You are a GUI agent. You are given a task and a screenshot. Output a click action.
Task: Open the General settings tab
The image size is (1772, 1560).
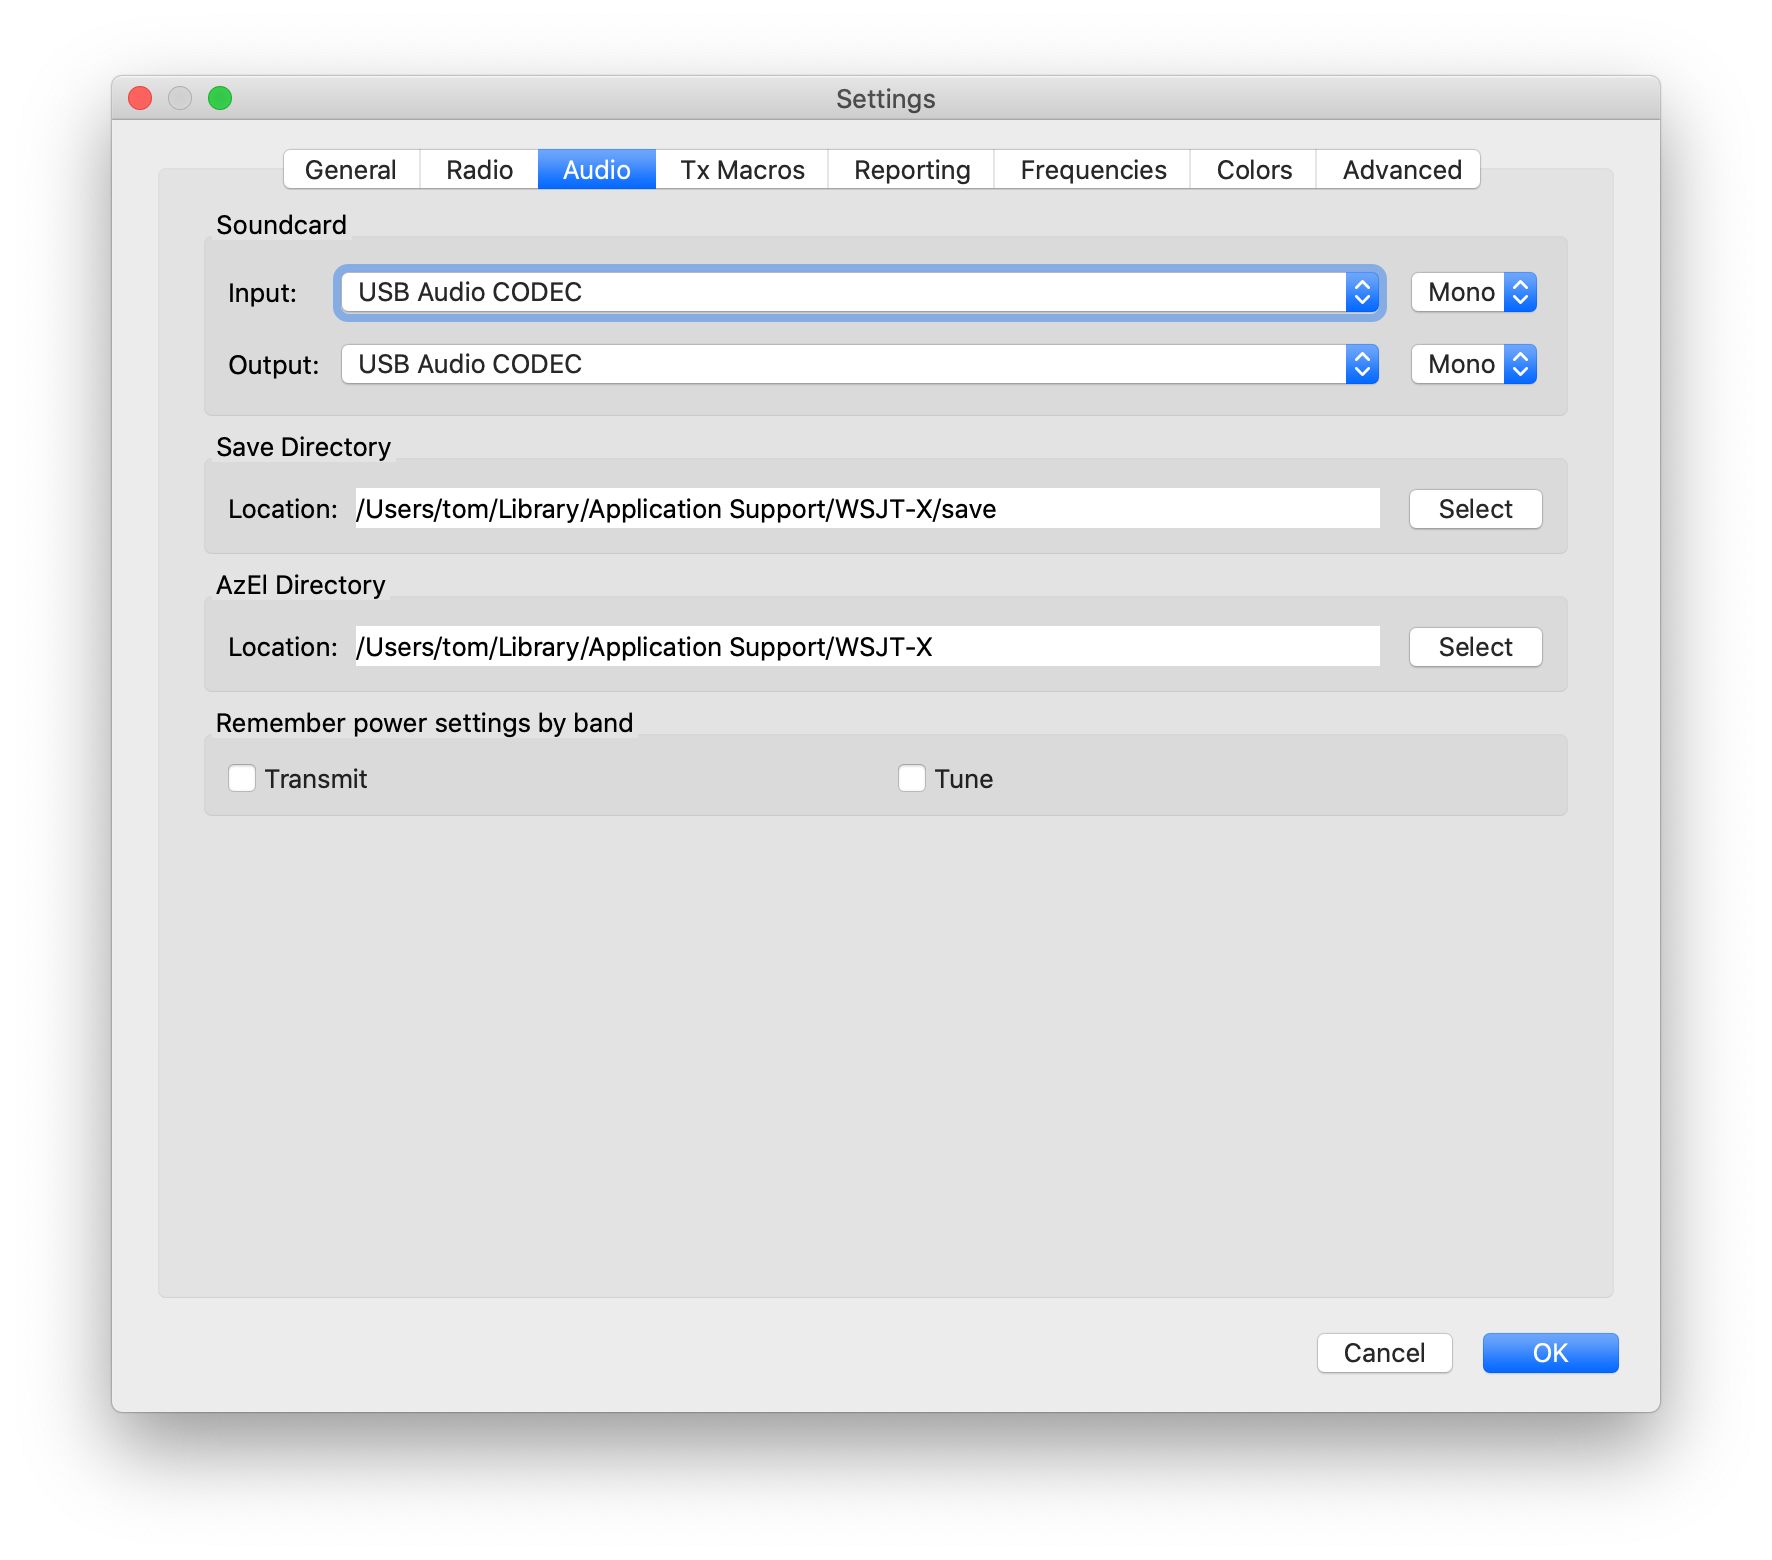click(351, 170)
